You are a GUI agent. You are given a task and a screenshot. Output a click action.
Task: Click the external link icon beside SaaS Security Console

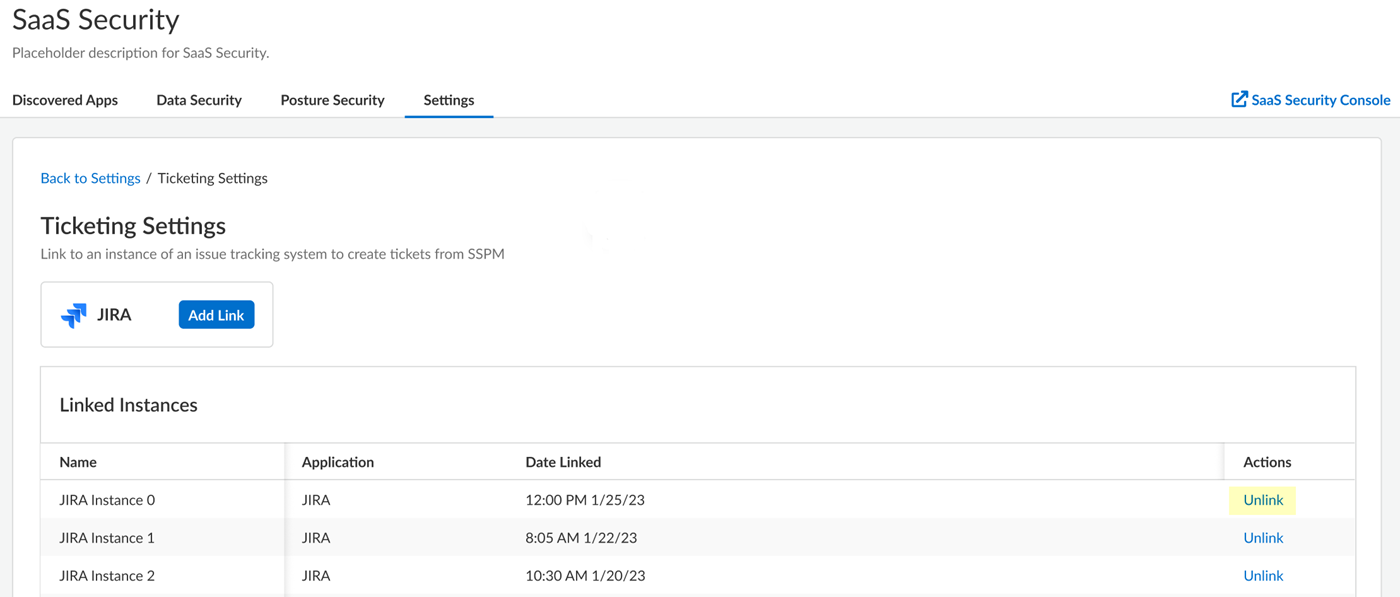point(1239,99)
